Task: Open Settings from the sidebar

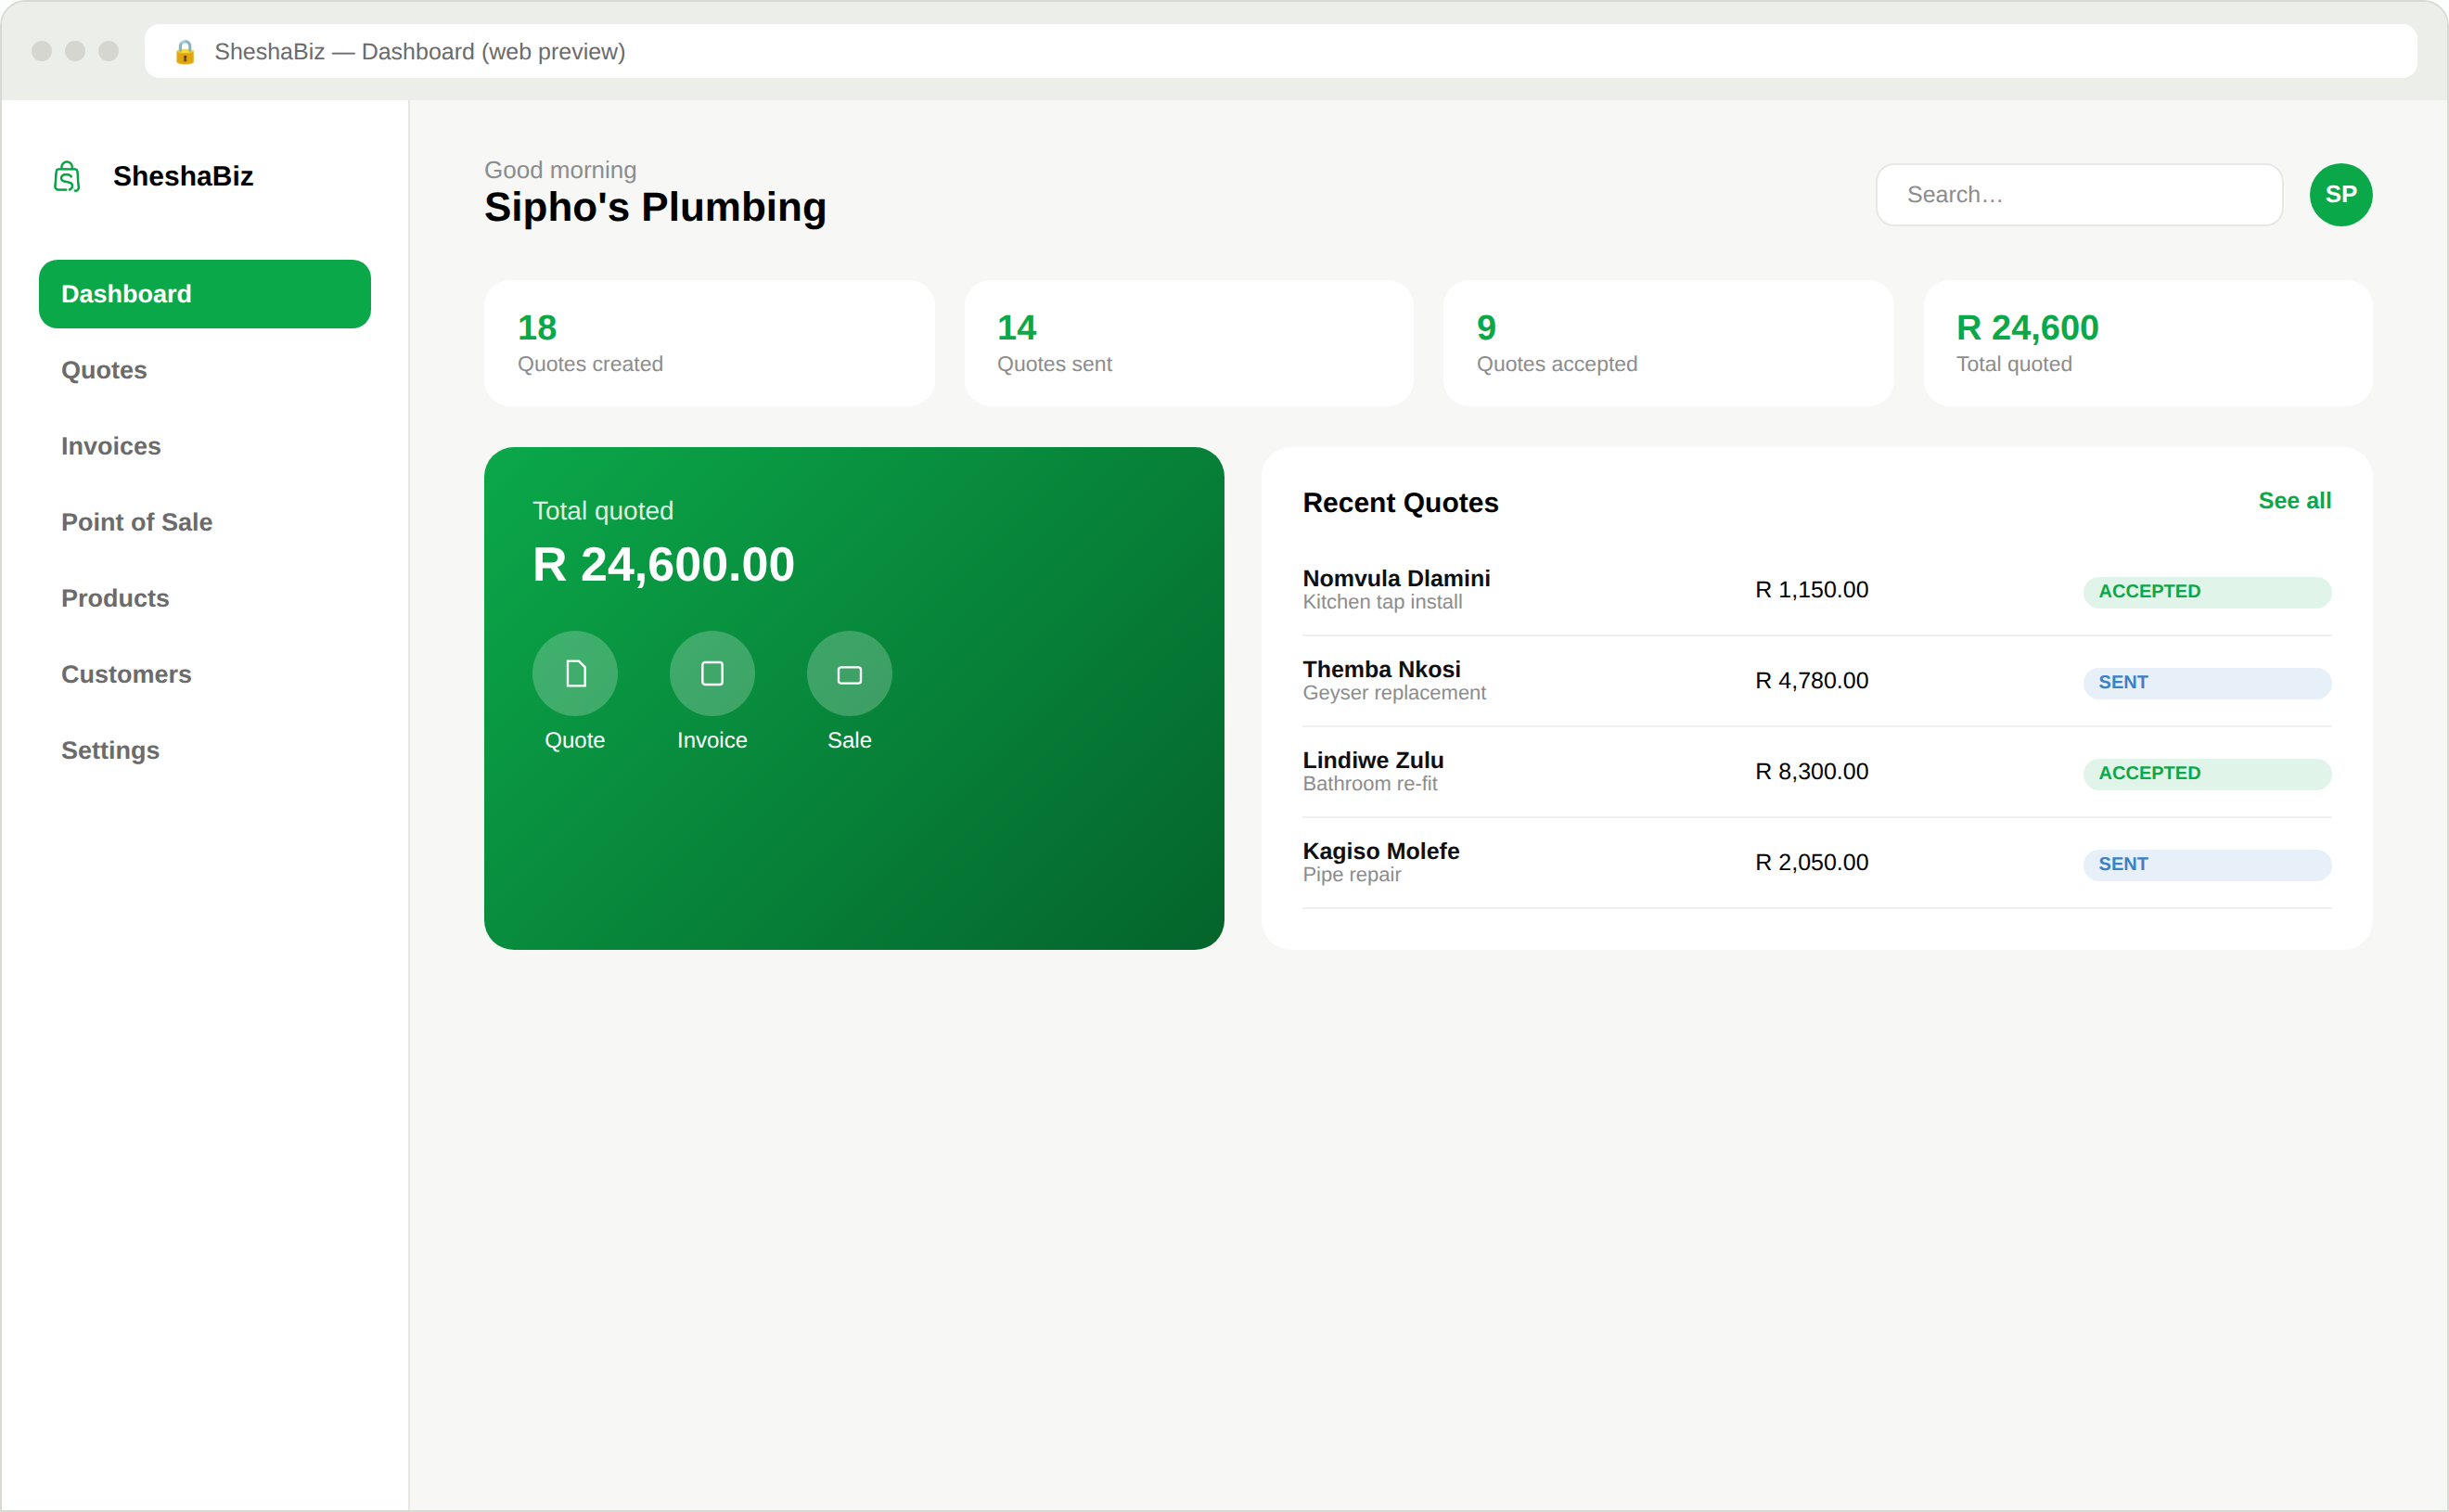Action: tap(205, 750)
